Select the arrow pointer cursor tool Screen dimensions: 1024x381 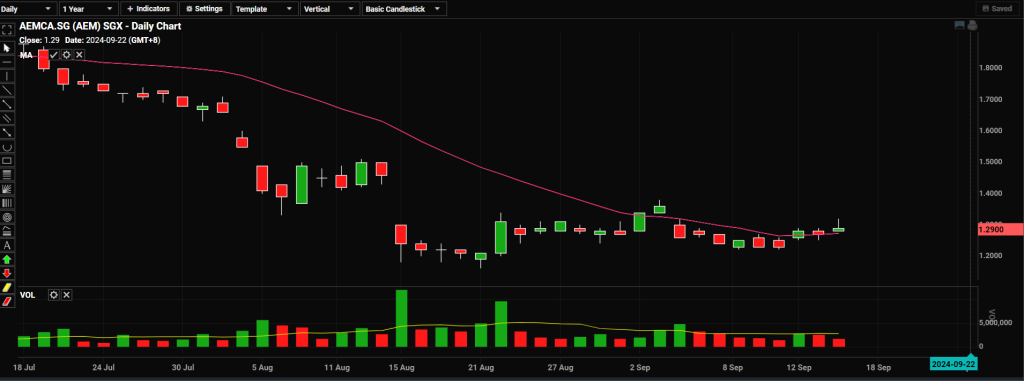click(x=7, y=48)
